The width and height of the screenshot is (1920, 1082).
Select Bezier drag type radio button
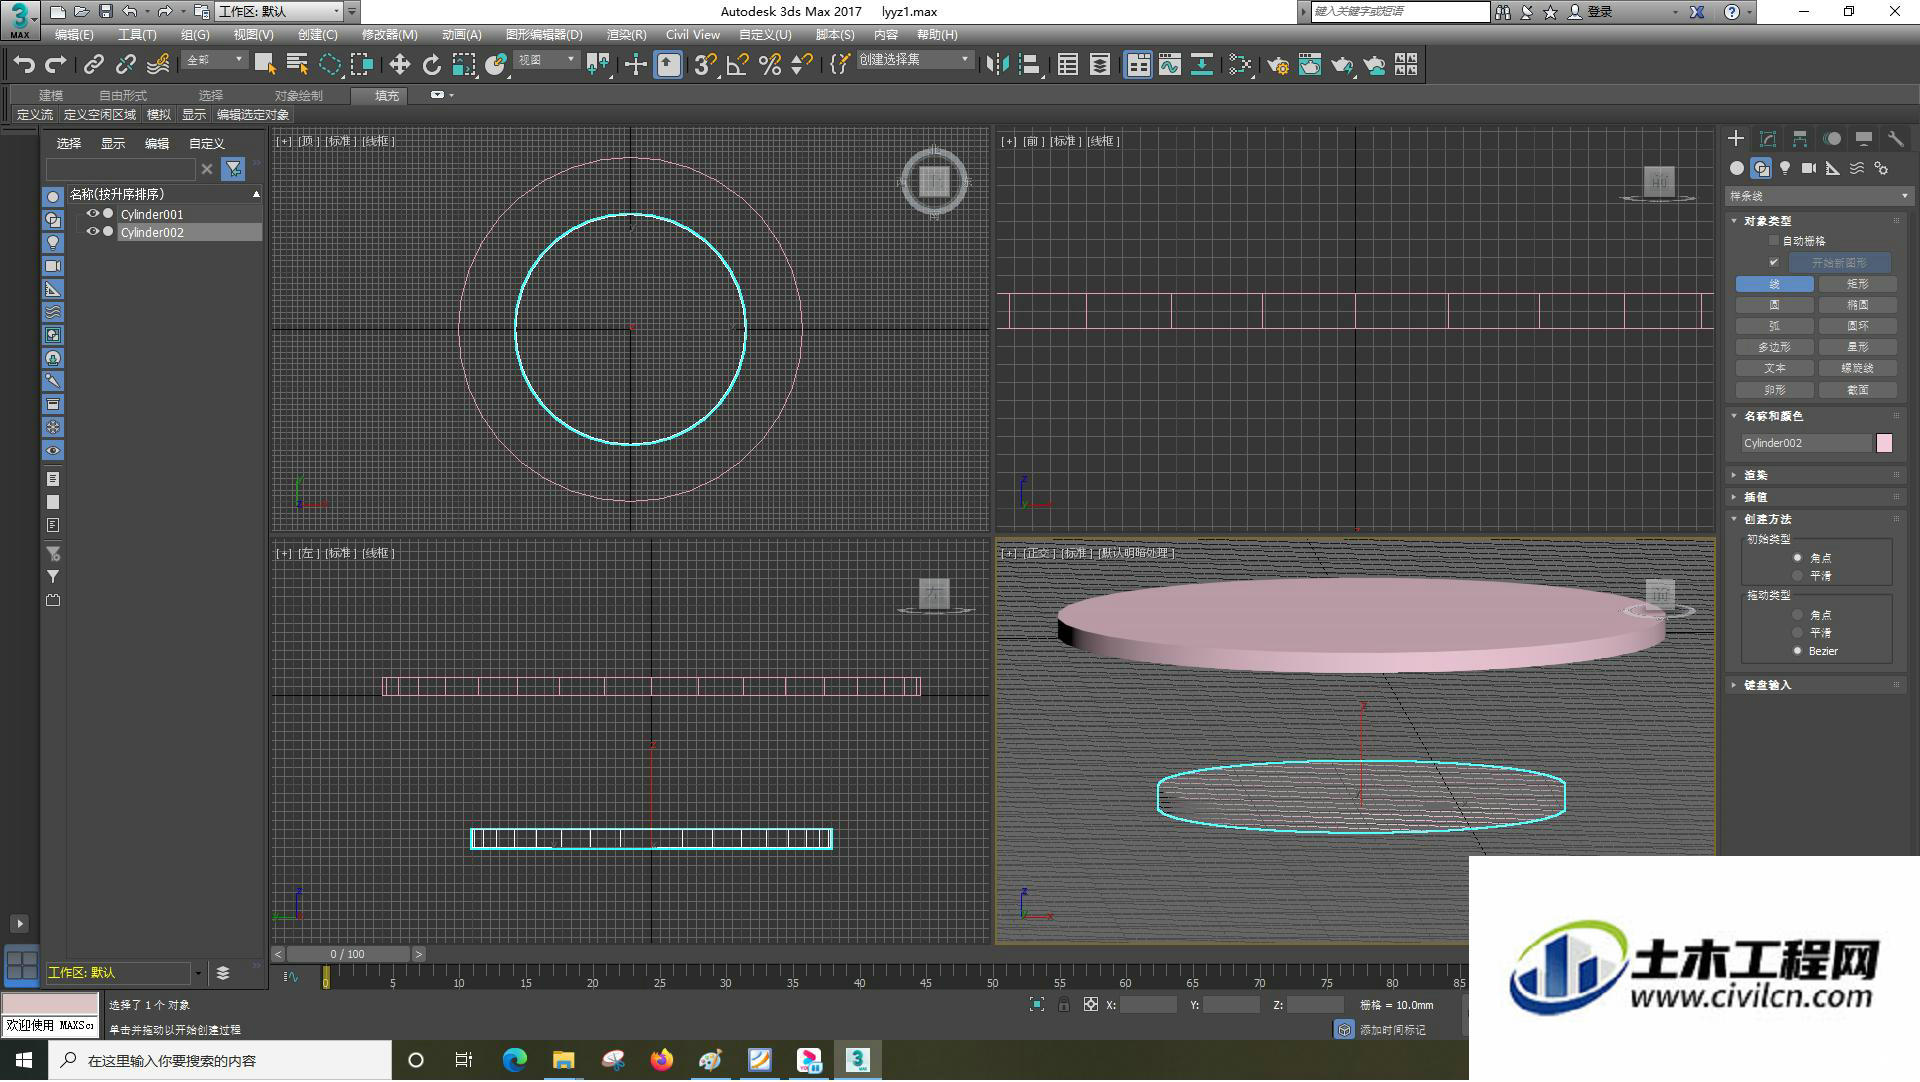coord(1798,651)
